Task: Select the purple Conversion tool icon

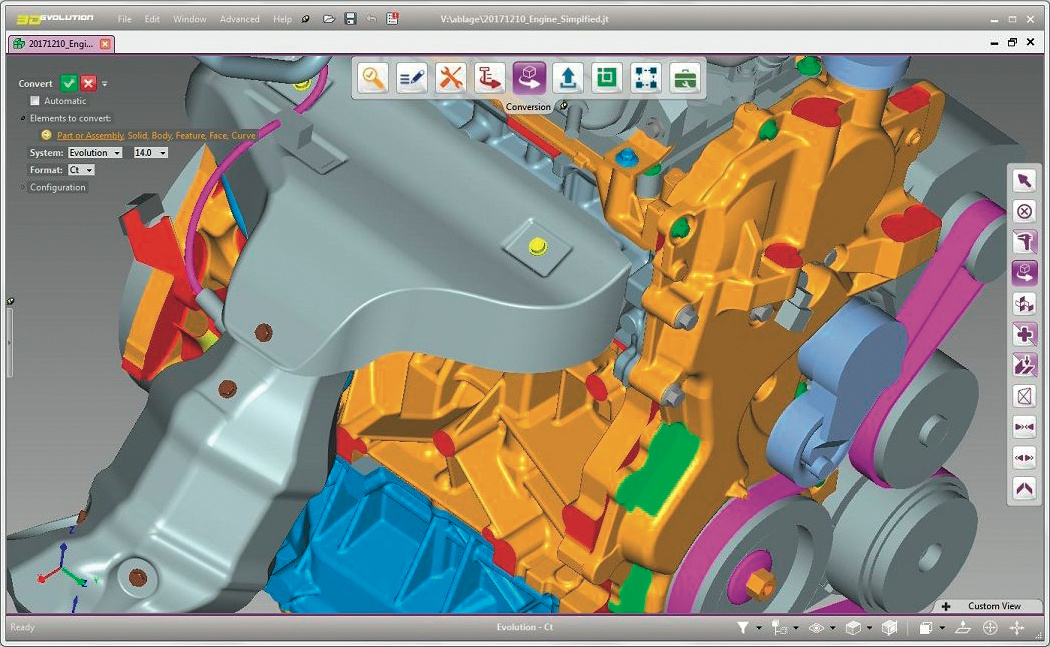Action: tap(529, 78)
